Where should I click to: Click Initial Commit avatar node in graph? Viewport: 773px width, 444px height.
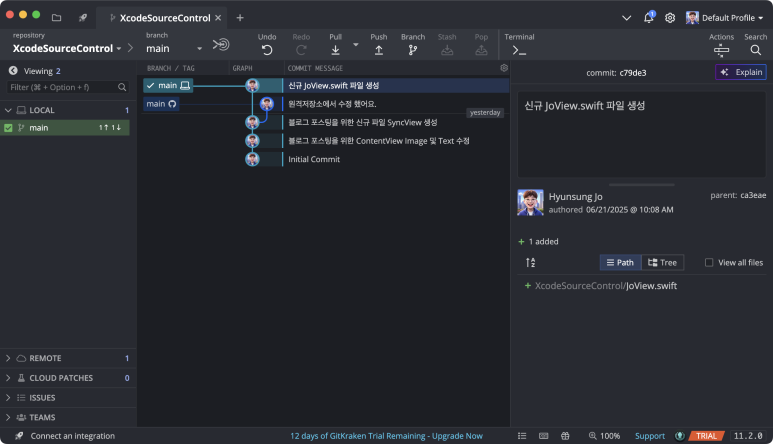click(252, 159)
